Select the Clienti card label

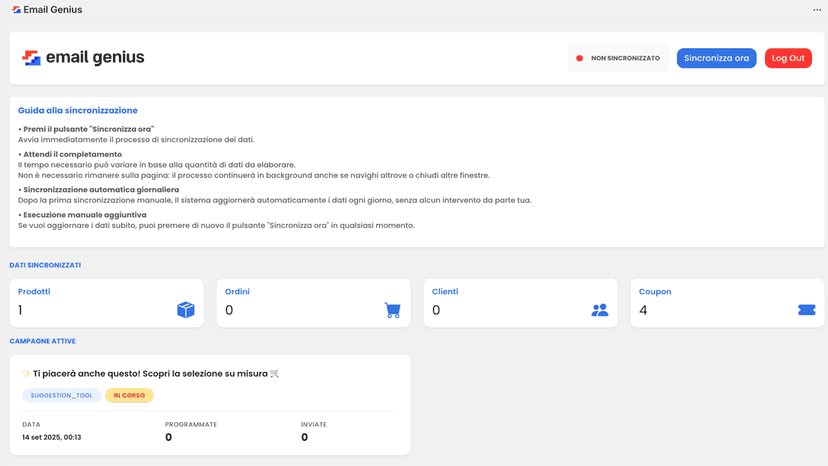tap(445, 292)
